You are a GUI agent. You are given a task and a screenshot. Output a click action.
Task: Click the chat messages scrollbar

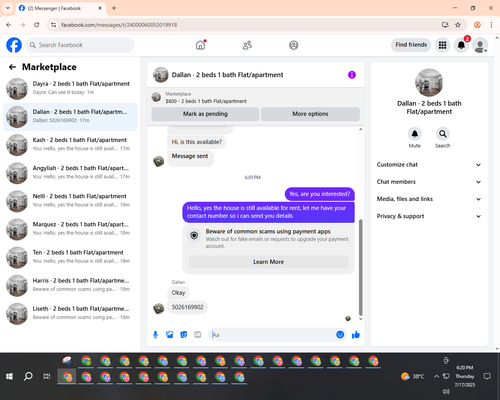point(360,268)
